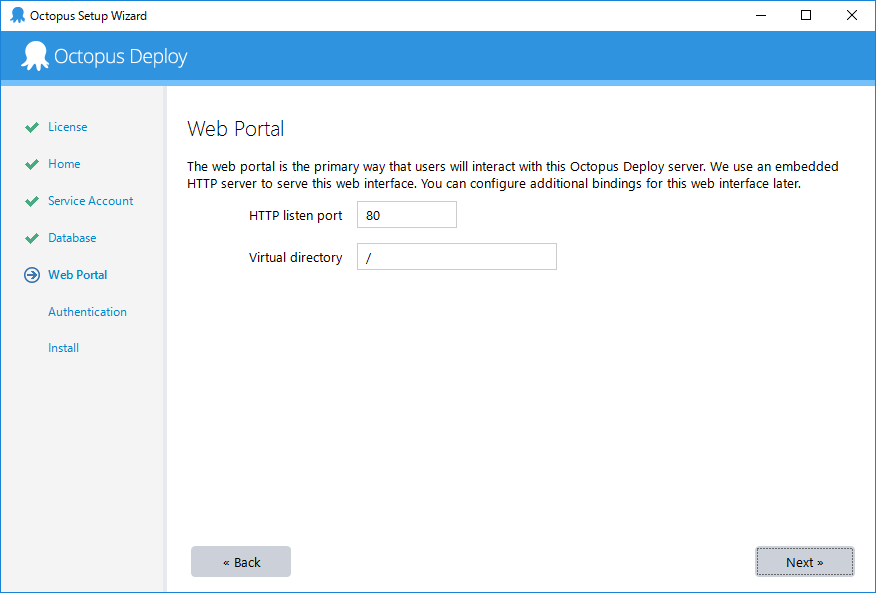876x593 pixels.
Task: Click the Octopus Deploy header text
Action: click(121, 56)
